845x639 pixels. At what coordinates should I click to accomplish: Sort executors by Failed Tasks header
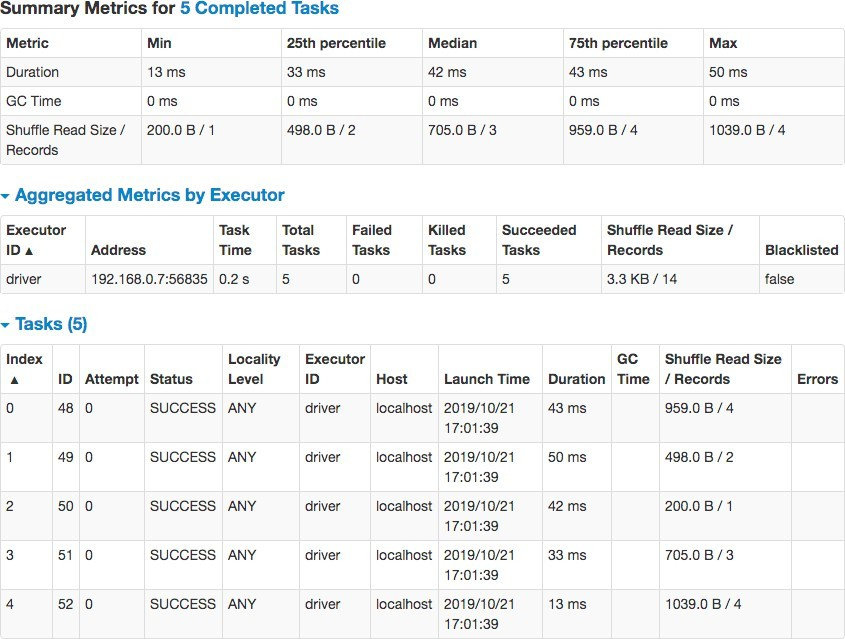pyautogui.click(x=372, y=240)
